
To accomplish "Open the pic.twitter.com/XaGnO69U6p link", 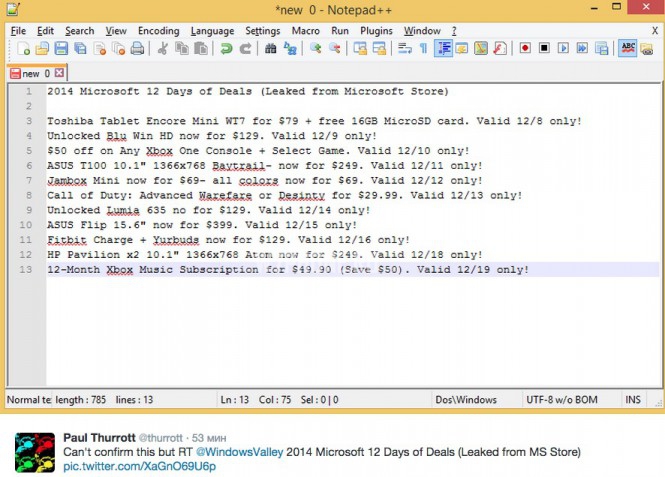I will (x=140, y=466).
